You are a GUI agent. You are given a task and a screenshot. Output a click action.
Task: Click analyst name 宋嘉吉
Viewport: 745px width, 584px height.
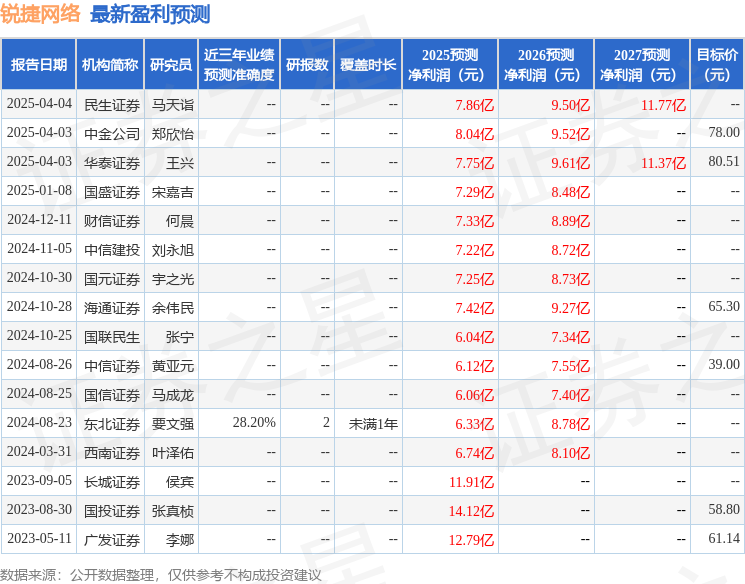172,192
